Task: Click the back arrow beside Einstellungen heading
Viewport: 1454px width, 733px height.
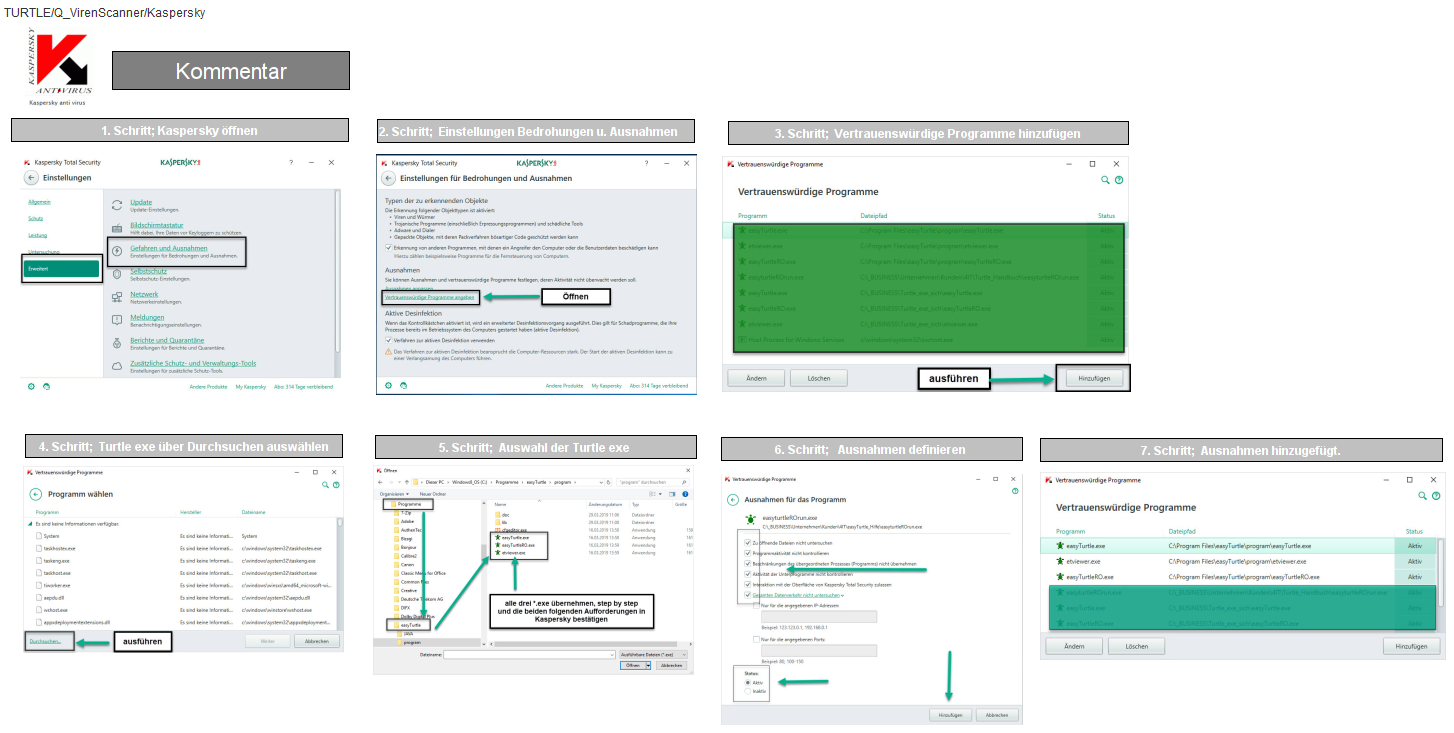Action: pyautogui.click(x=31, y=177)
